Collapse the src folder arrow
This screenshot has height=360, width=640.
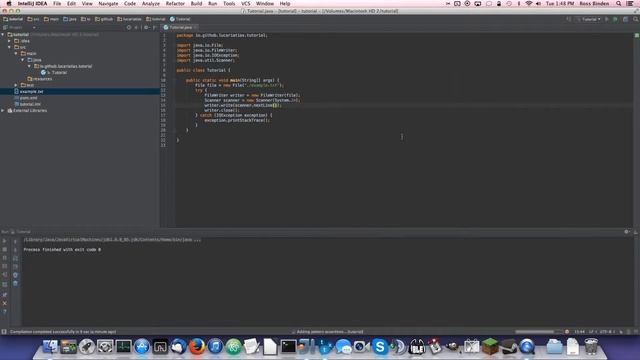tap(10, 47)
